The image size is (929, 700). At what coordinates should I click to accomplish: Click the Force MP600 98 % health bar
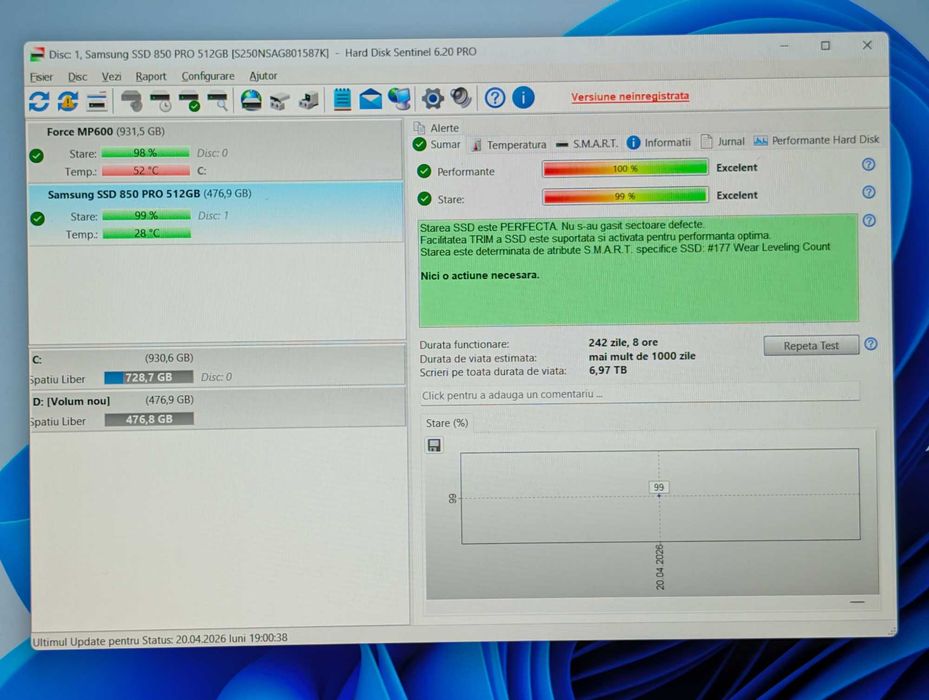145,153
